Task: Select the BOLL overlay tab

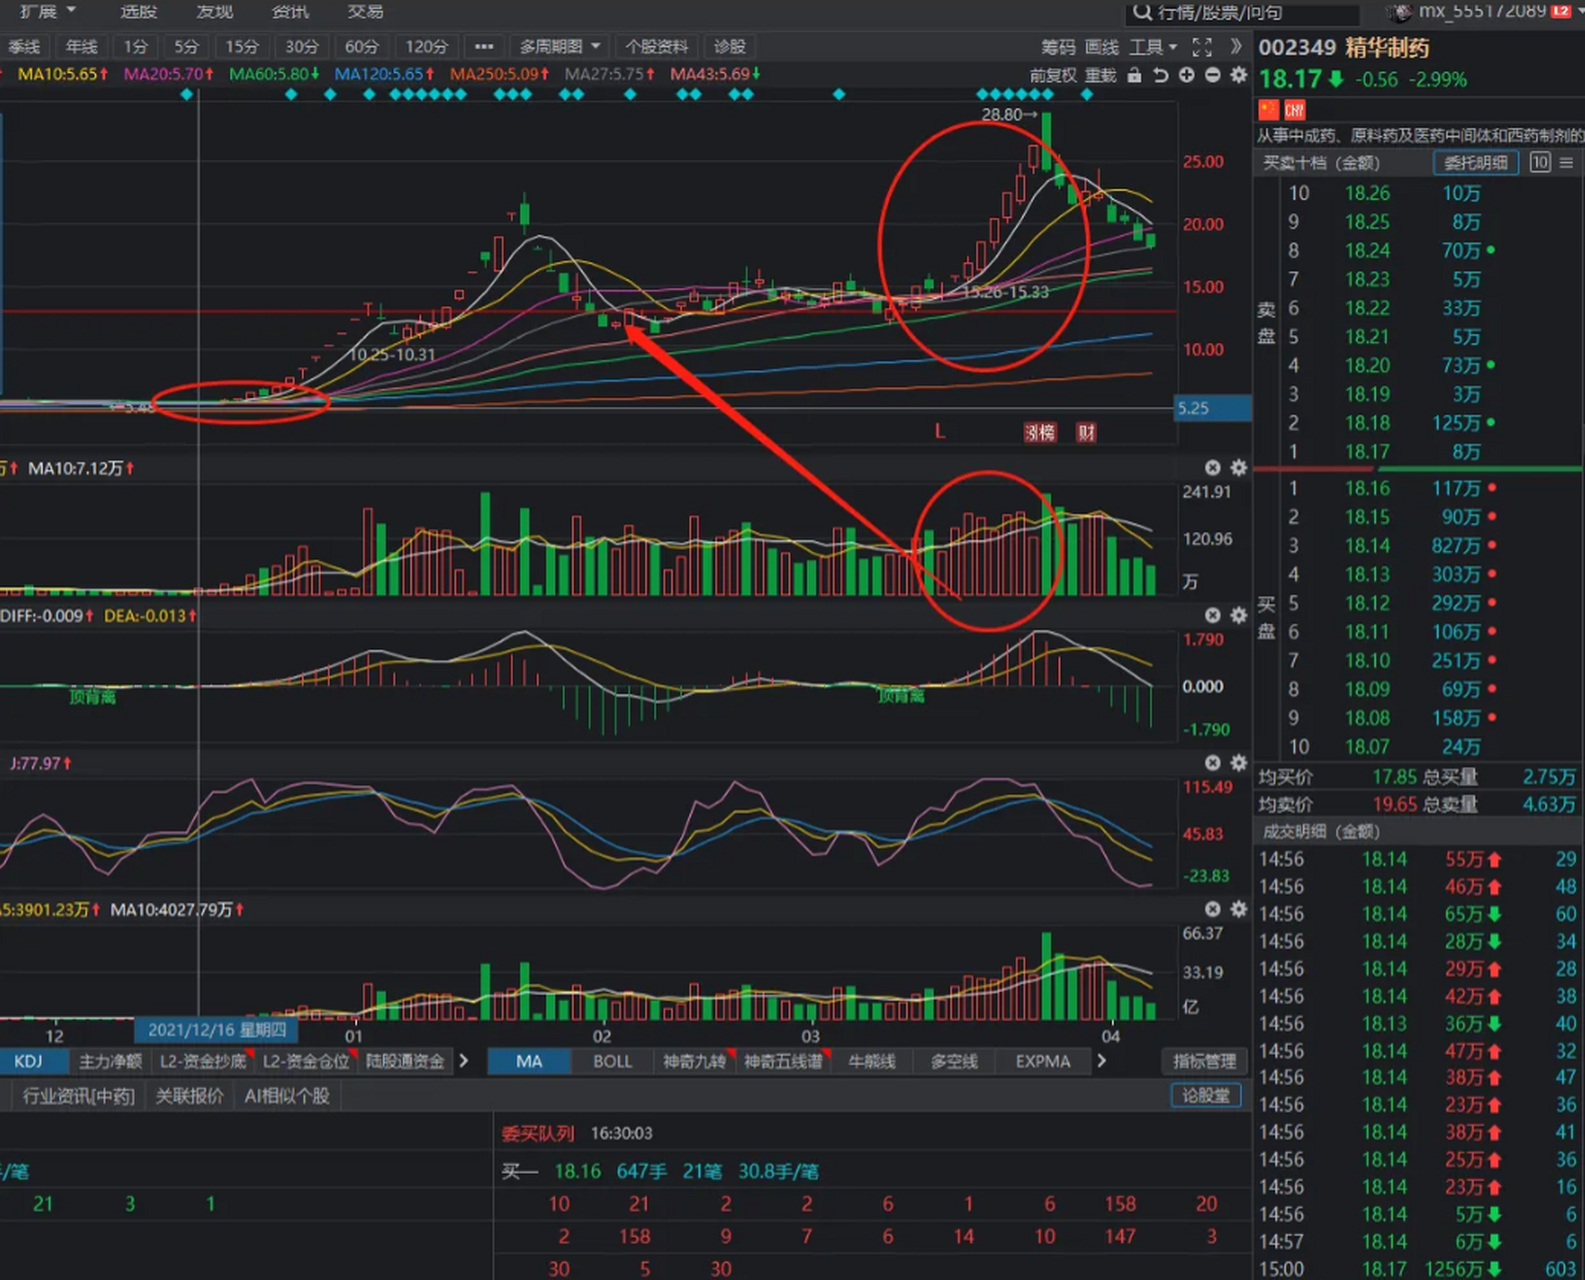Action: click(612, 1061)
